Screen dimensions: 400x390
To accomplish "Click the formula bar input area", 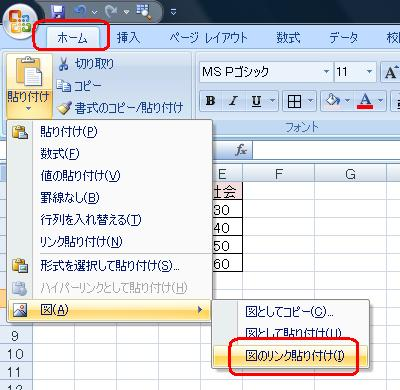I will click(x=326, y=150).
